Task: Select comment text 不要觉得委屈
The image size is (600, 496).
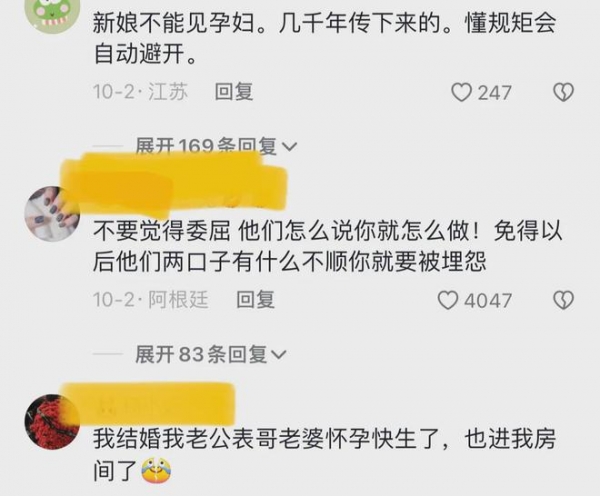Action: 162,232
